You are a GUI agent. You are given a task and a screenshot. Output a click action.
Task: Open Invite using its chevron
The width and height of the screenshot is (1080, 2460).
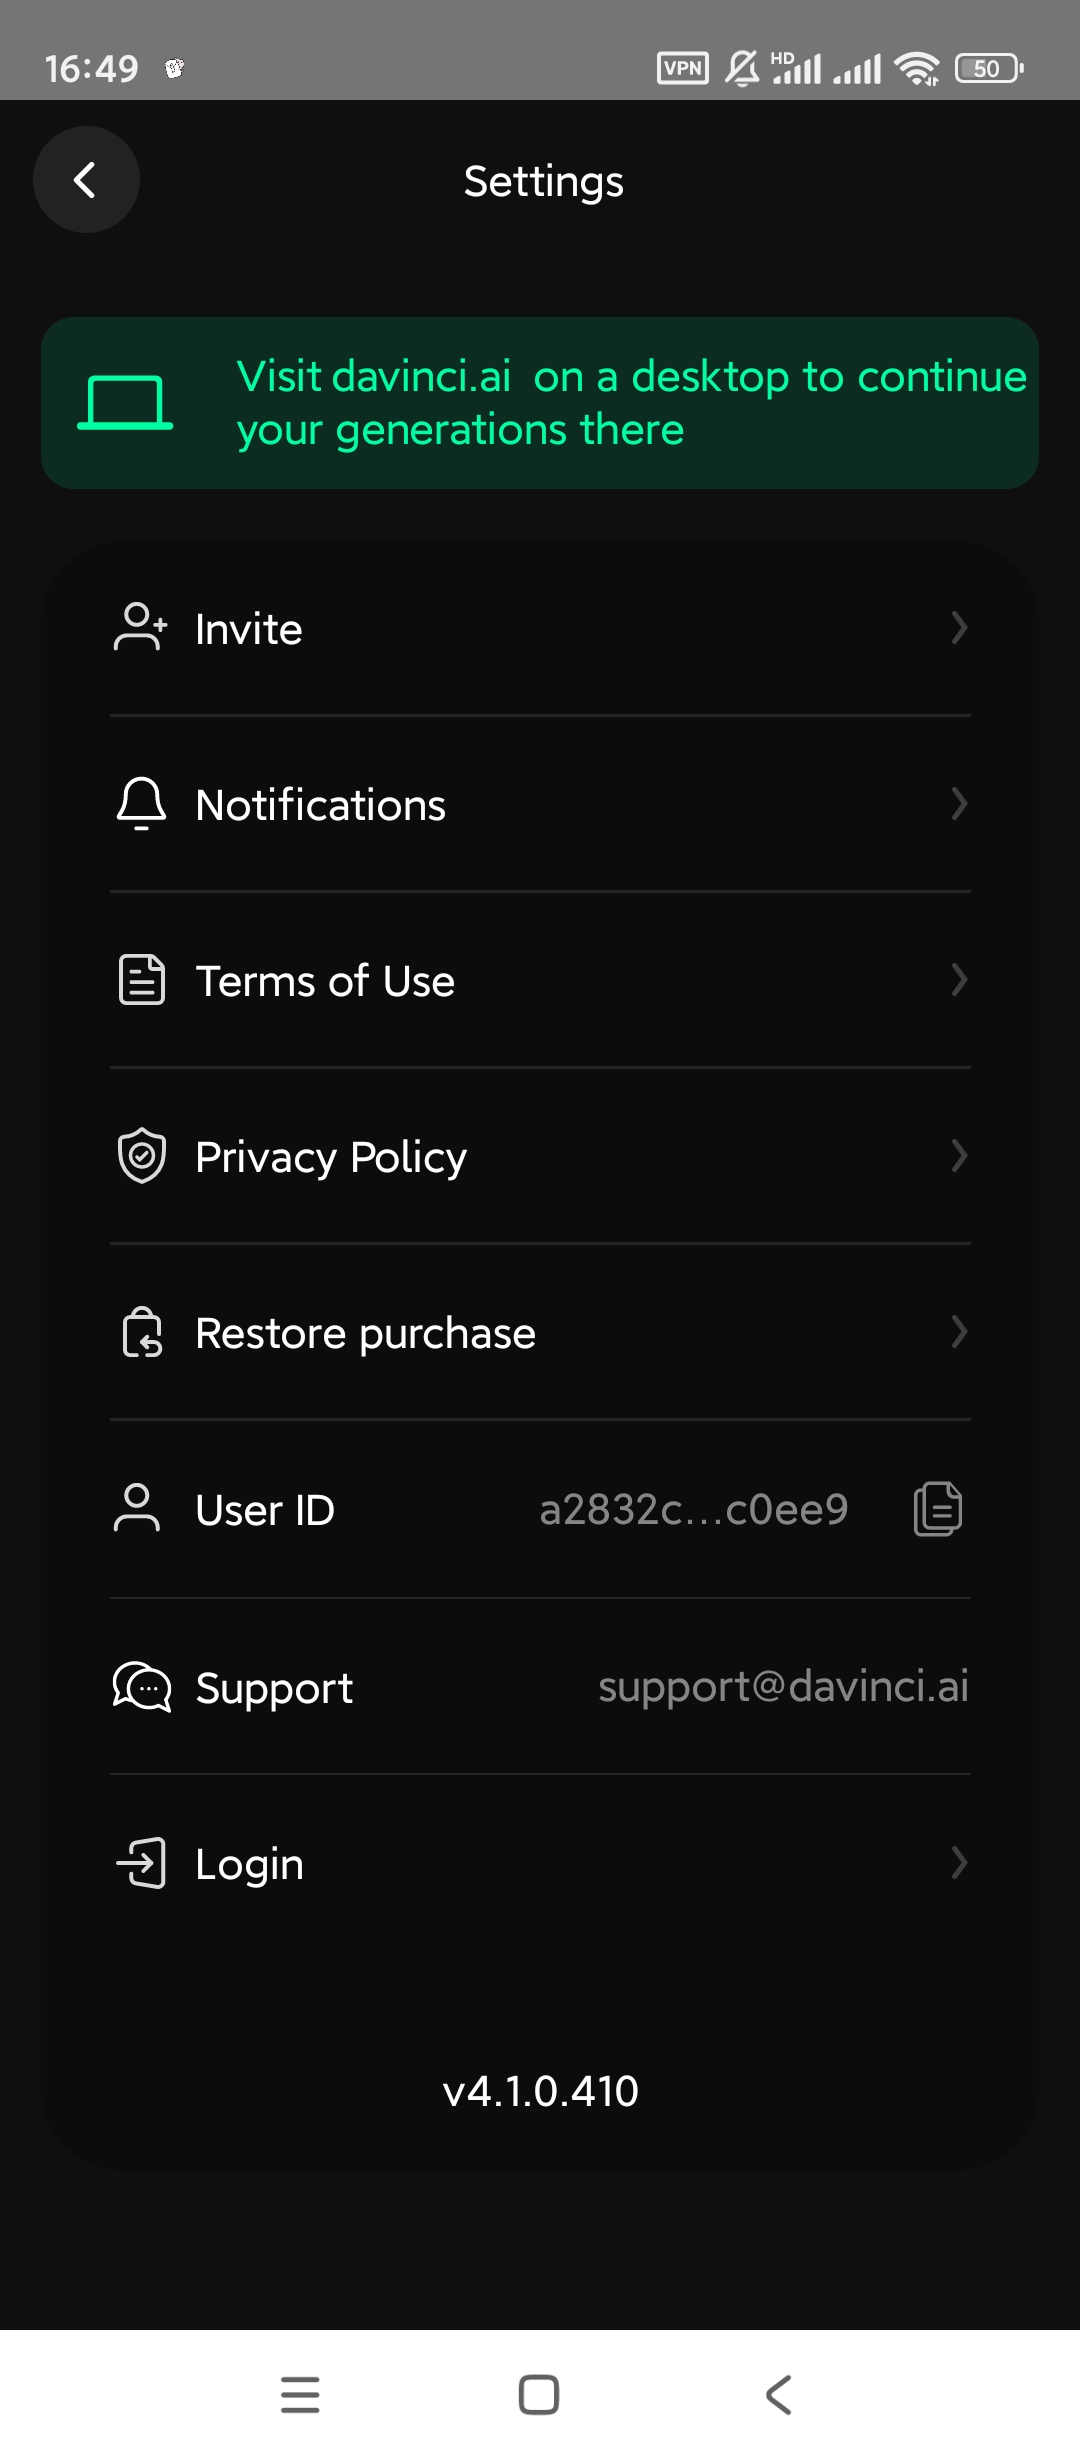pyautogui.click(x=958, y=628)
